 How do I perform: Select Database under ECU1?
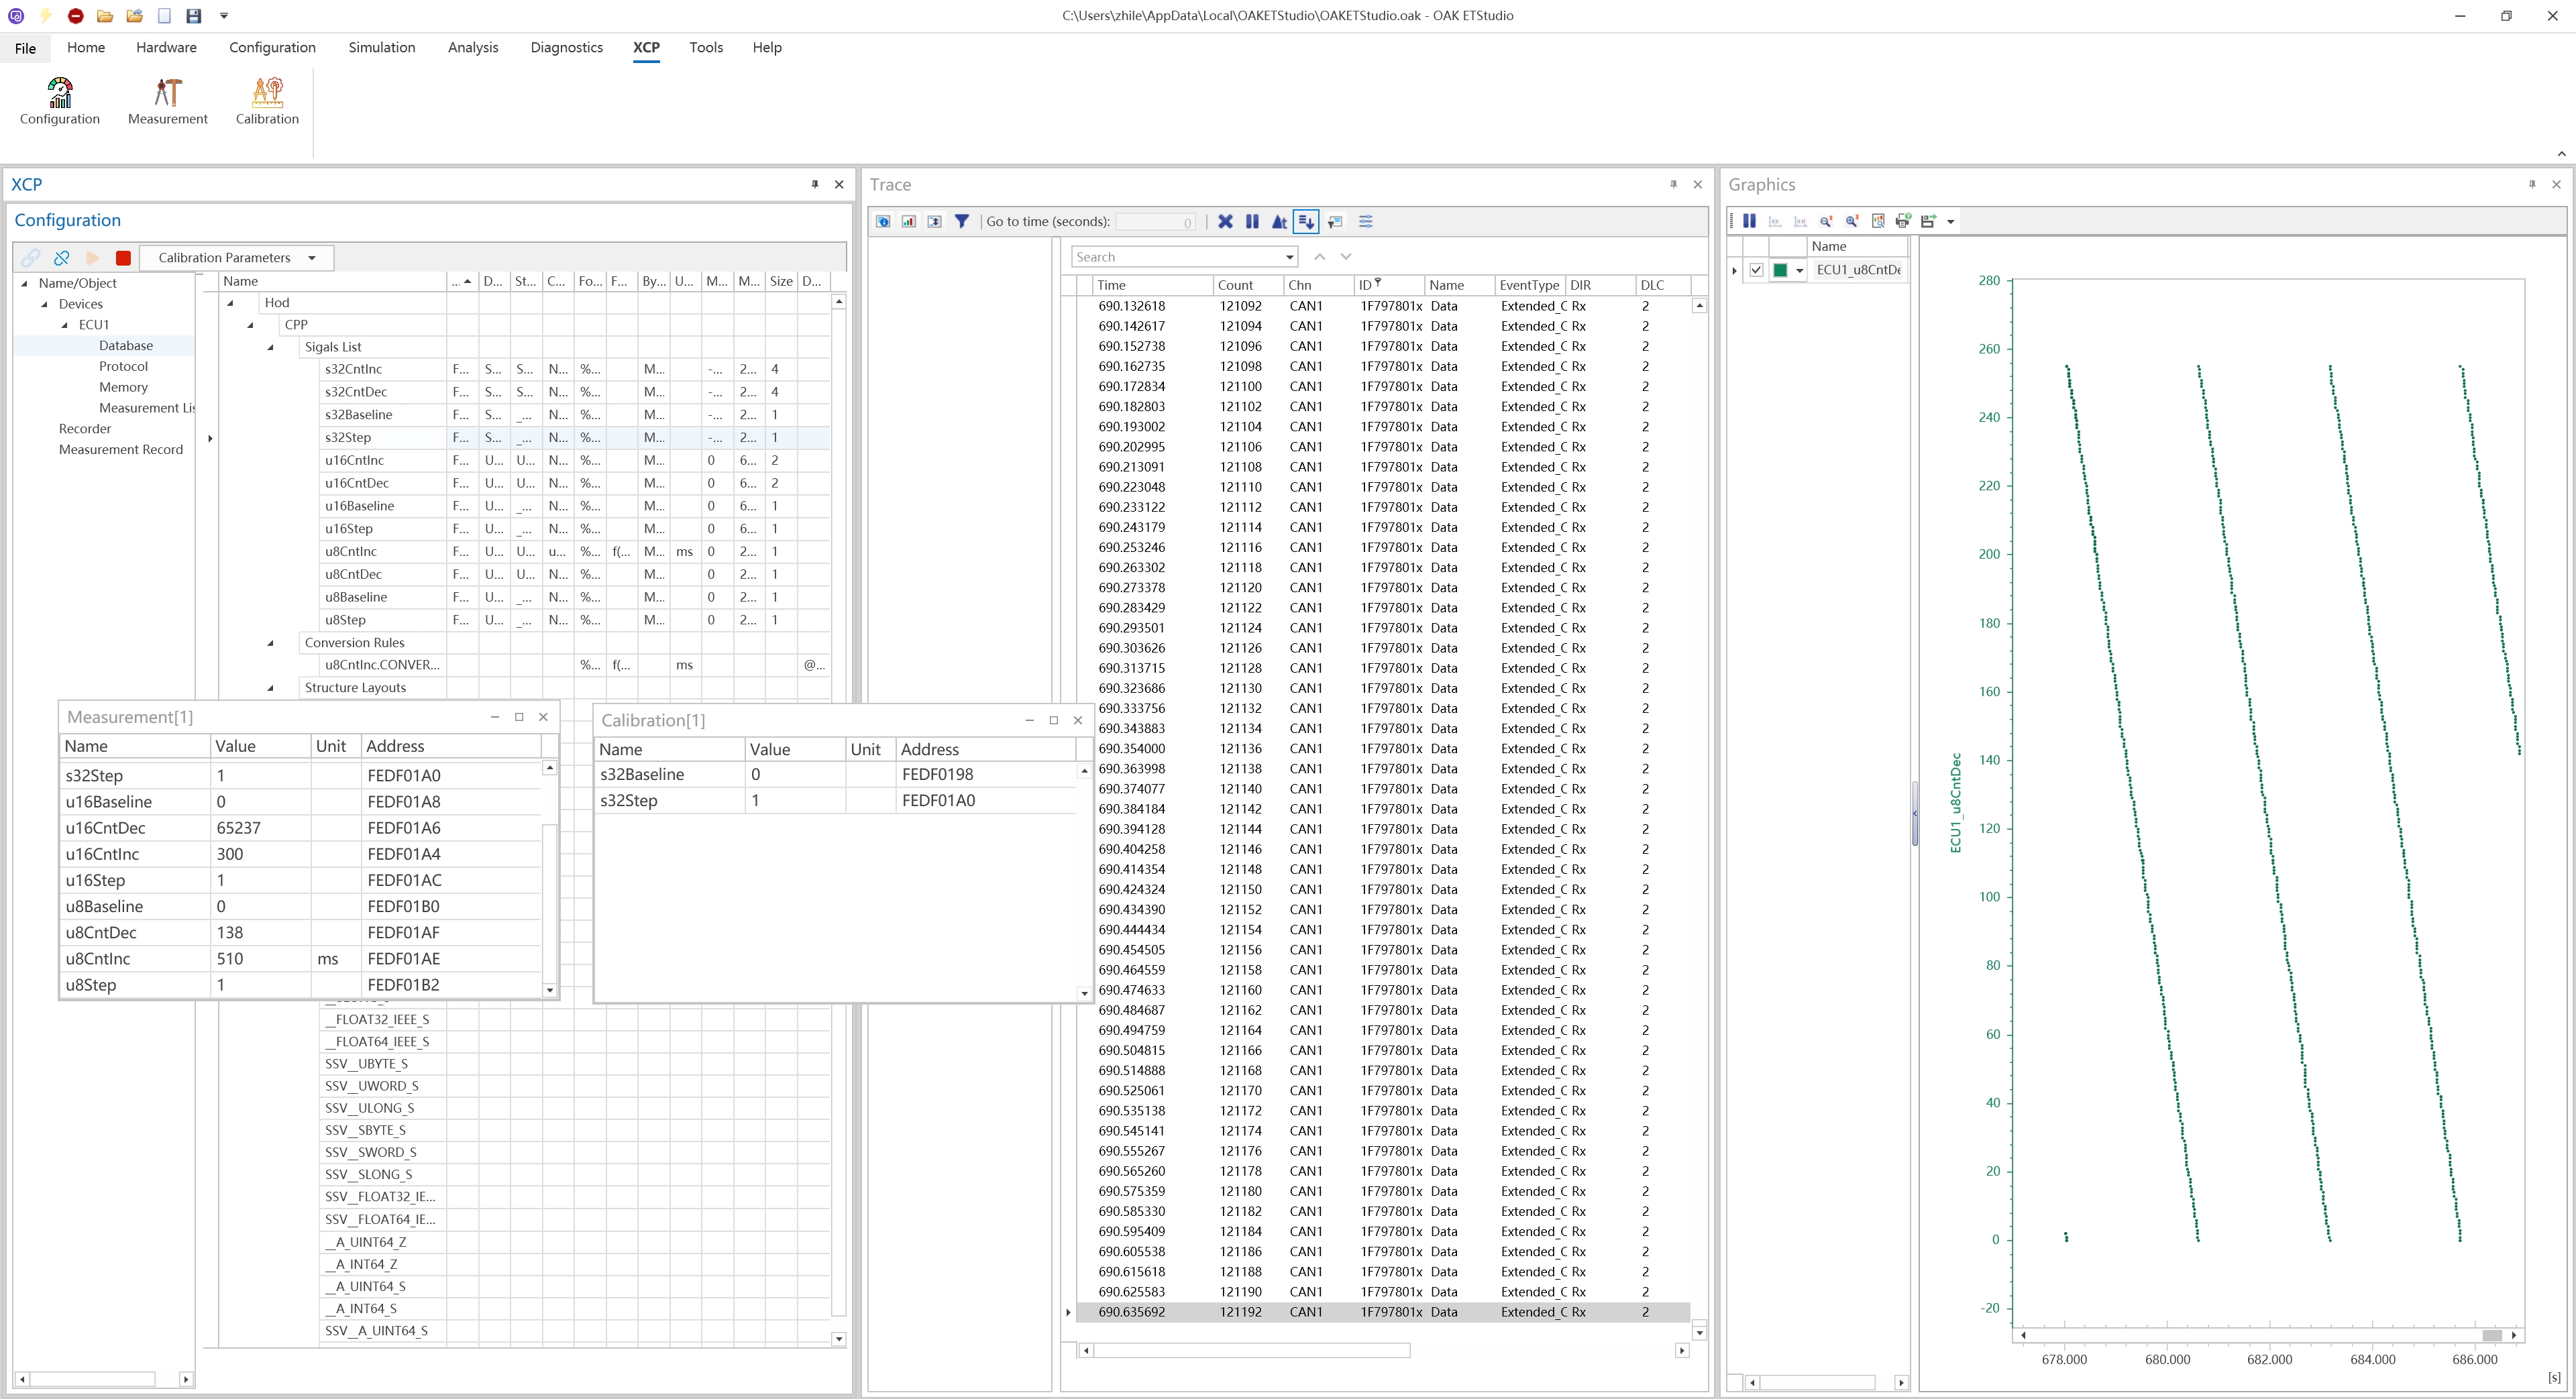(126, 345)
